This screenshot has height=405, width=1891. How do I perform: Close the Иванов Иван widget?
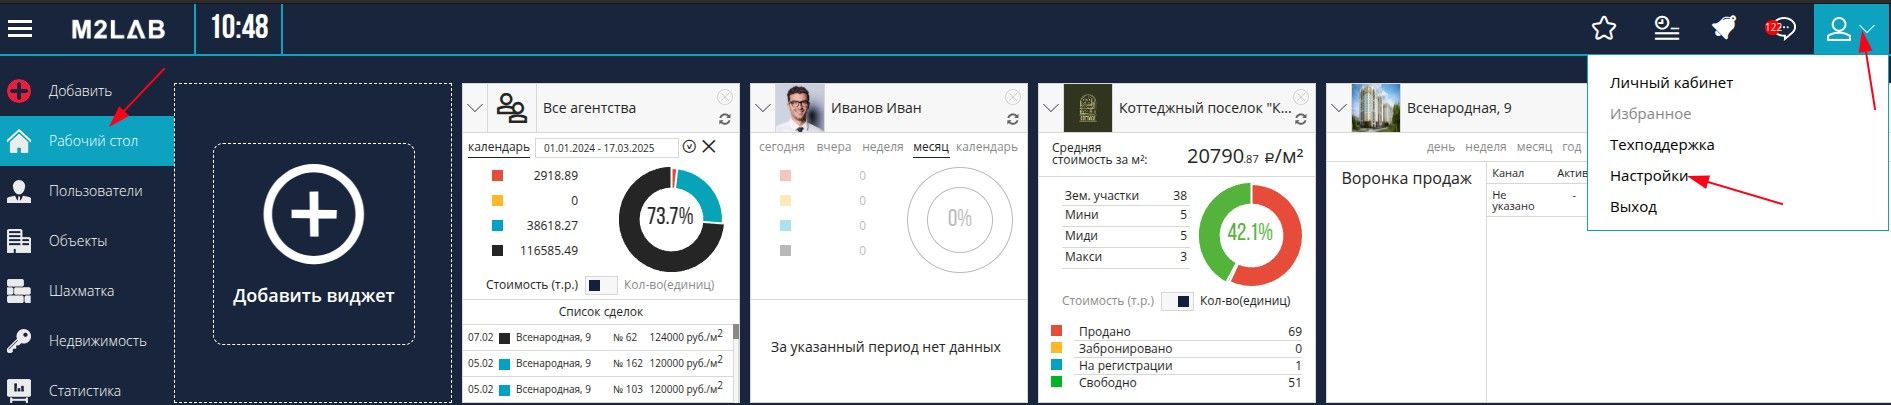(x=1013, y=97)
